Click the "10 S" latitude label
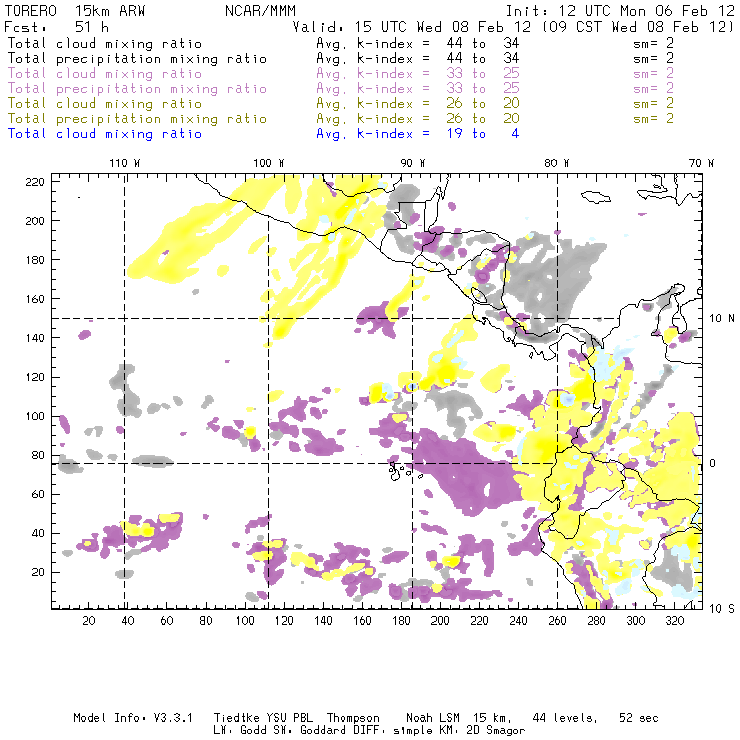 [x=722, y=609]
